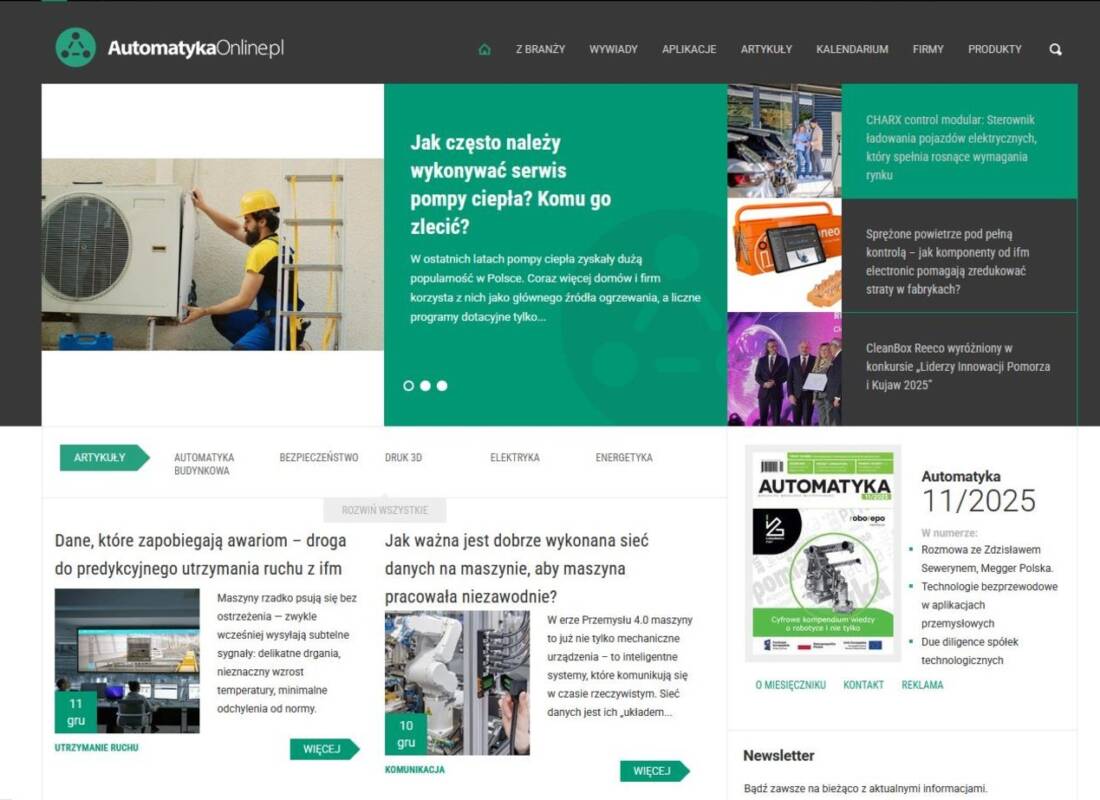
Task: Select the ENERGETYKA category tab
Action: click(624, 458)
